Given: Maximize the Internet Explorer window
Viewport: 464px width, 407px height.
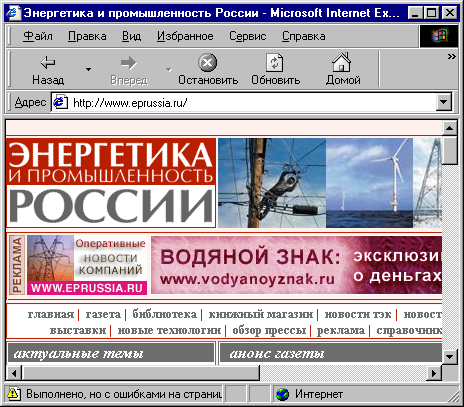Looking at the screenshot, I should pos(432,13).
